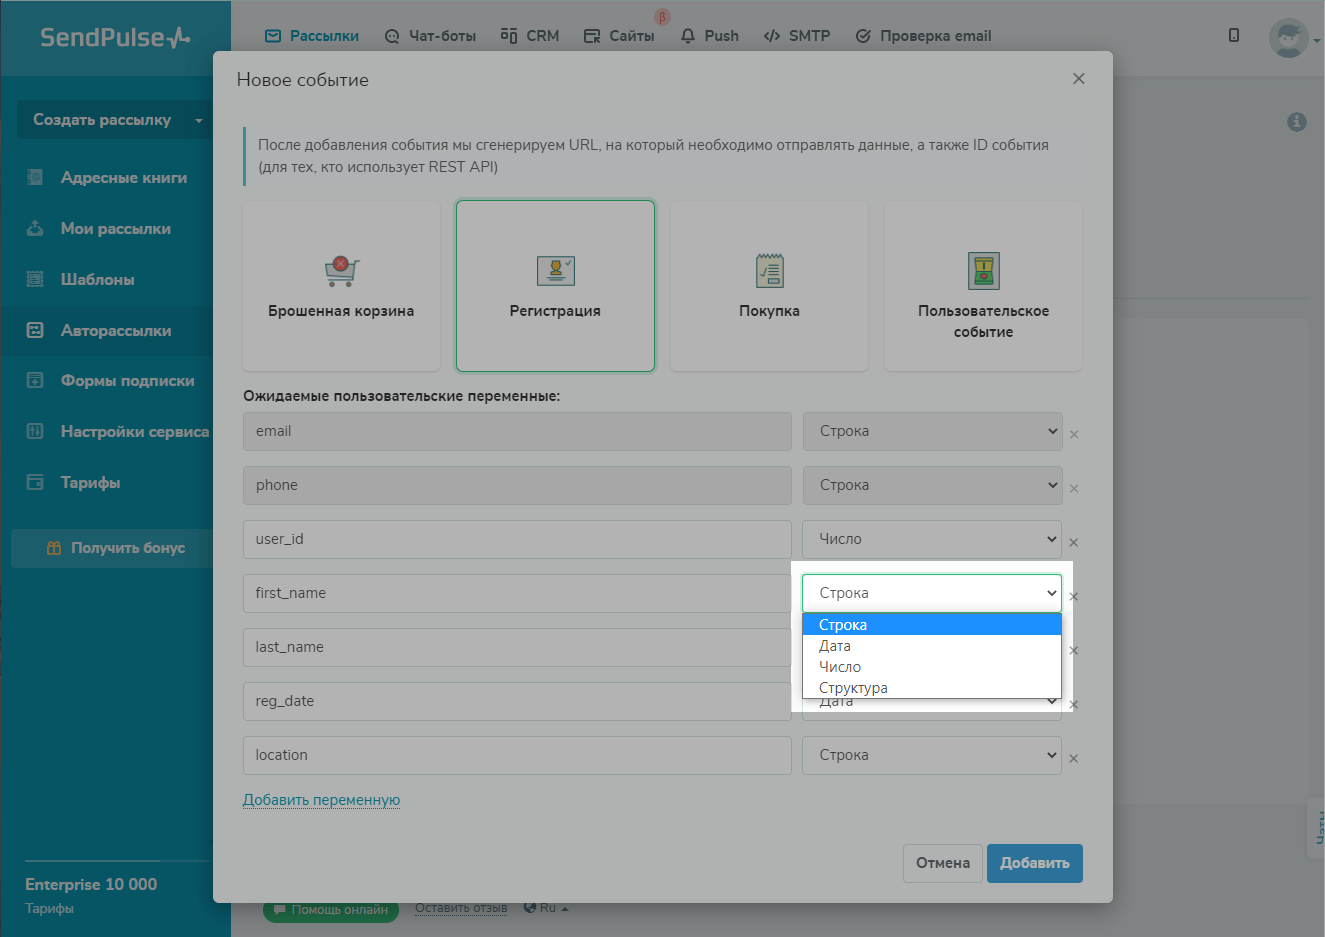Expand the type dropdown for location
The width and height of the screenshot is (1325, 937).
pyautogui.click(x=931, y=755)
